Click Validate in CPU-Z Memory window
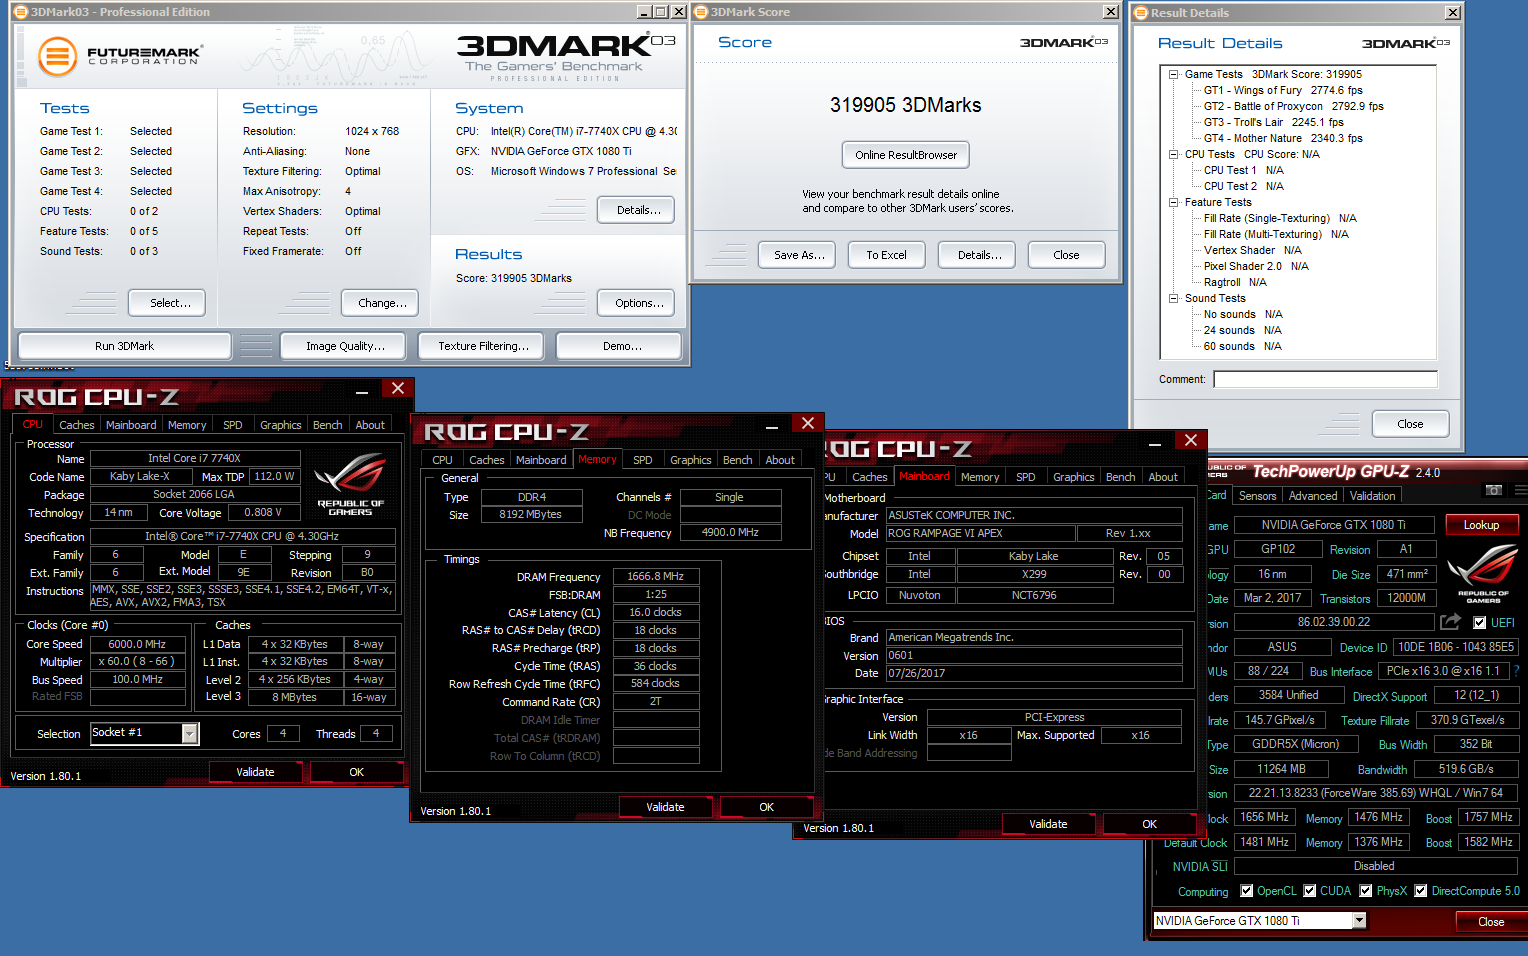Viewport: 1528px width, 956px height. click(x=665, y=807)
